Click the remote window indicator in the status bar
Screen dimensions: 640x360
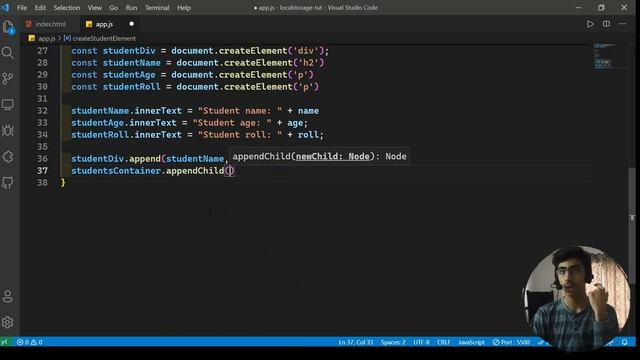click(x=4, y=342)
